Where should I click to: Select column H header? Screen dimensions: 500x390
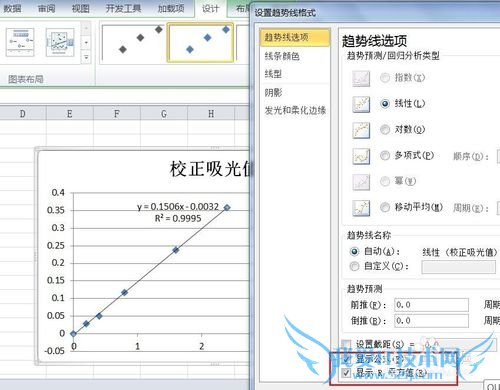tap(211, 114)
